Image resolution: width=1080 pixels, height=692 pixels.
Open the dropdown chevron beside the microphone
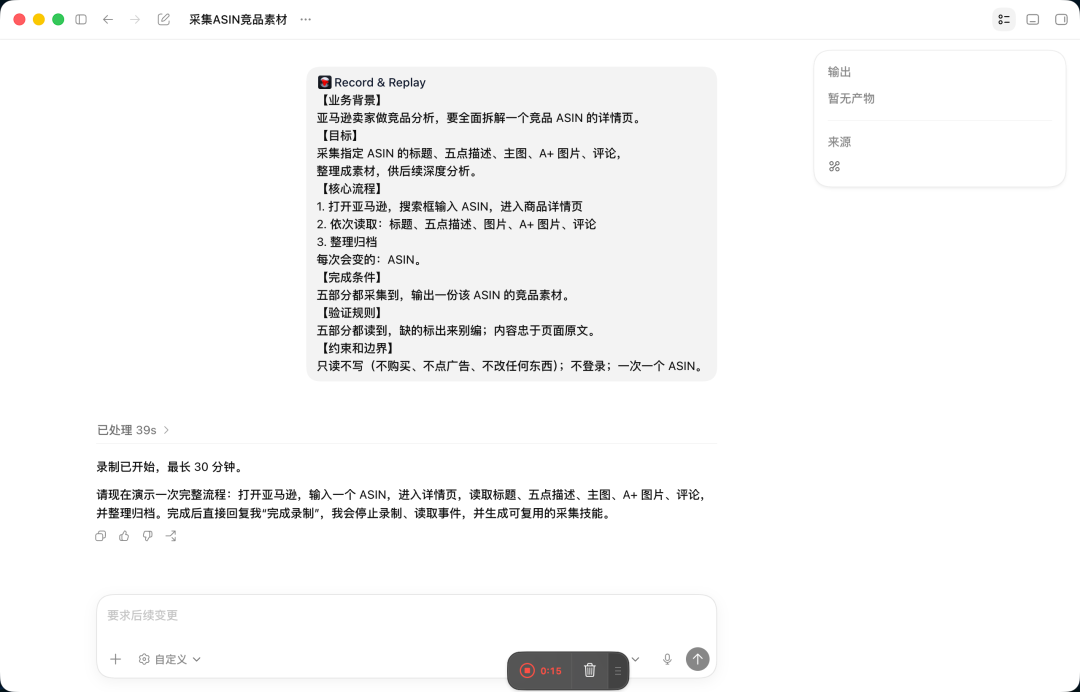pyautogui.click(x=635, y=659)
